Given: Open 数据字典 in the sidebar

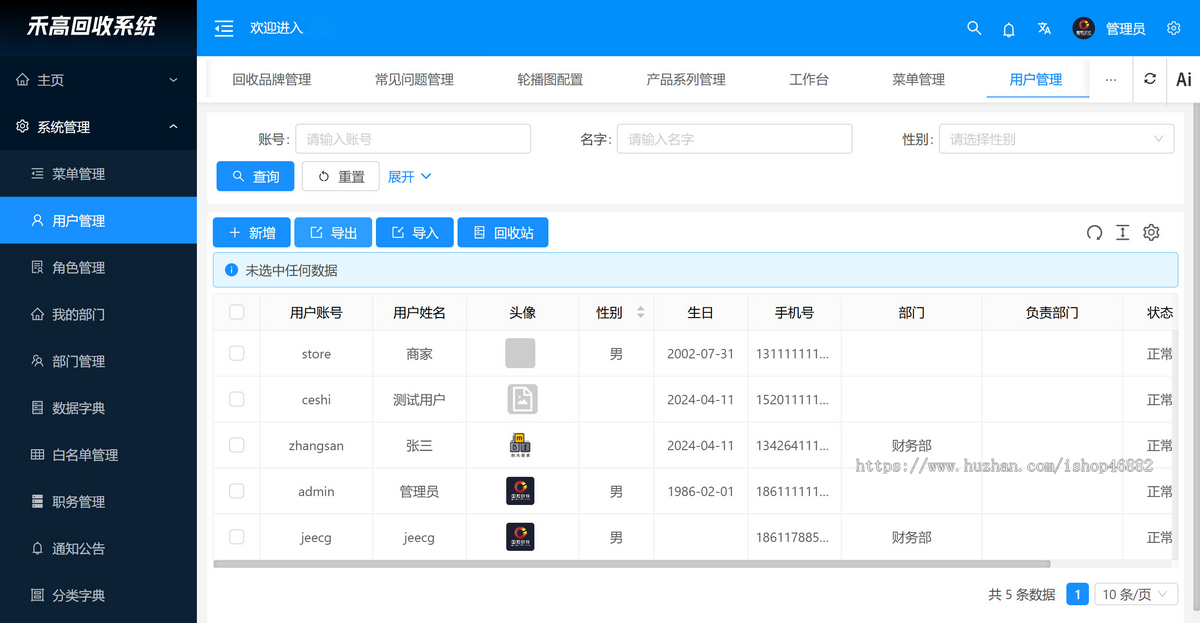Looking at the screenshot, I should (98, 408).
